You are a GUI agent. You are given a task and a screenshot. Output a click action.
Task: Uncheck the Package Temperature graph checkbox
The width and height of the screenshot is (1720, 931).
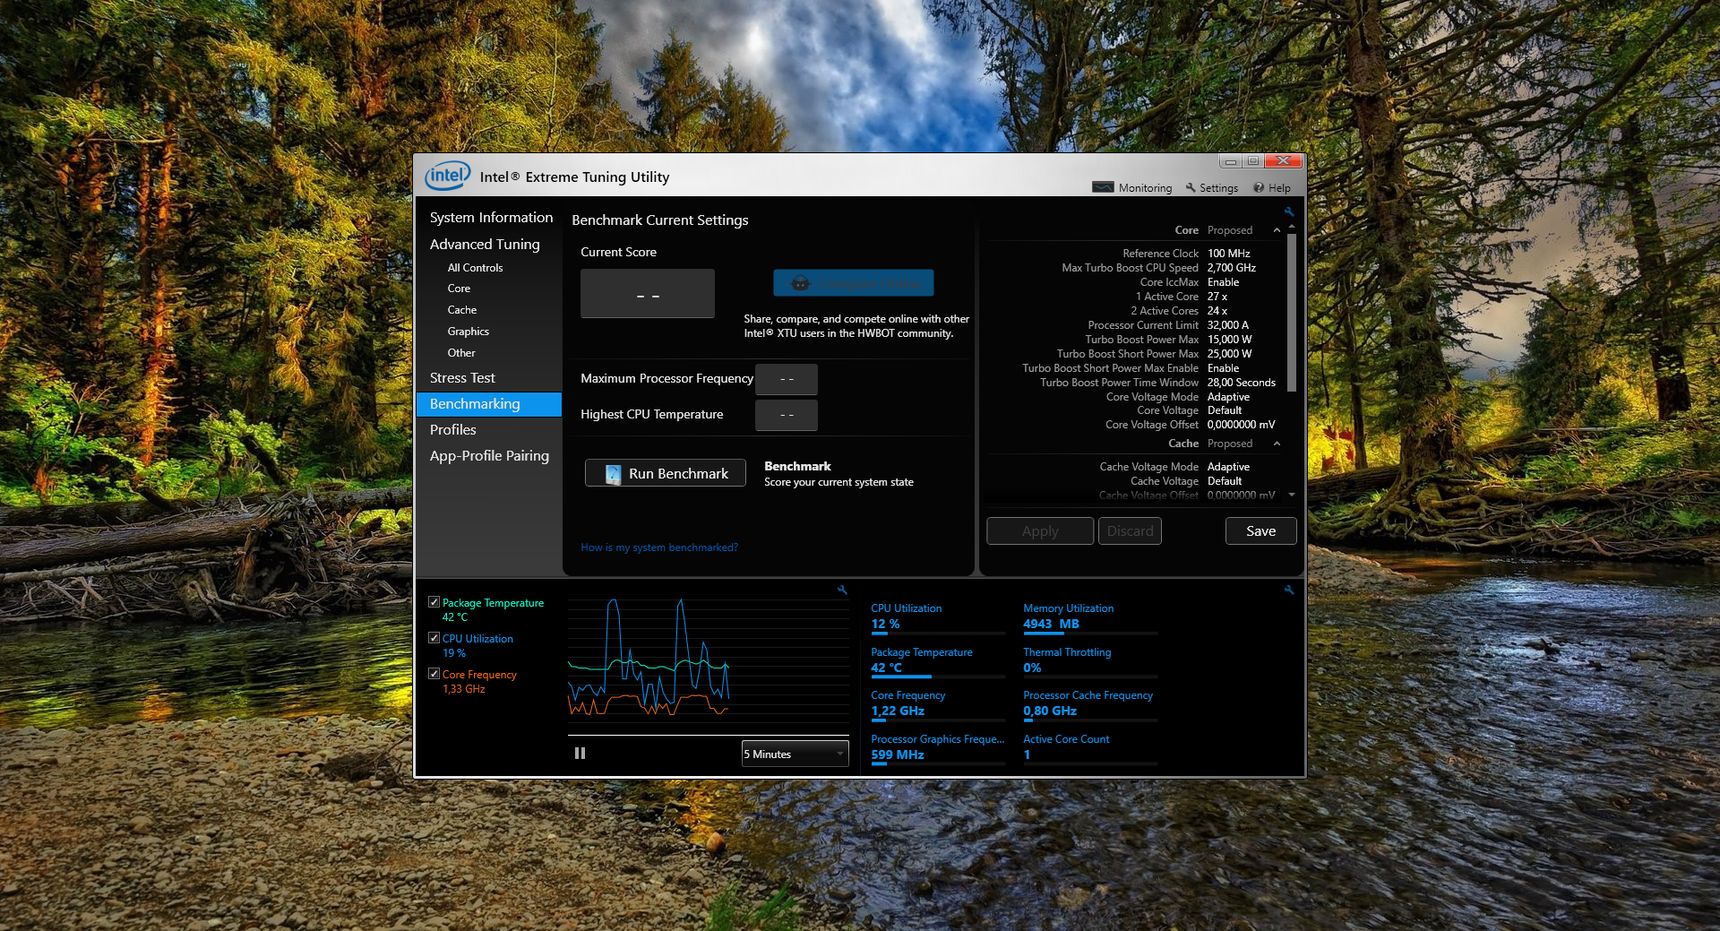tap(434, 602)
